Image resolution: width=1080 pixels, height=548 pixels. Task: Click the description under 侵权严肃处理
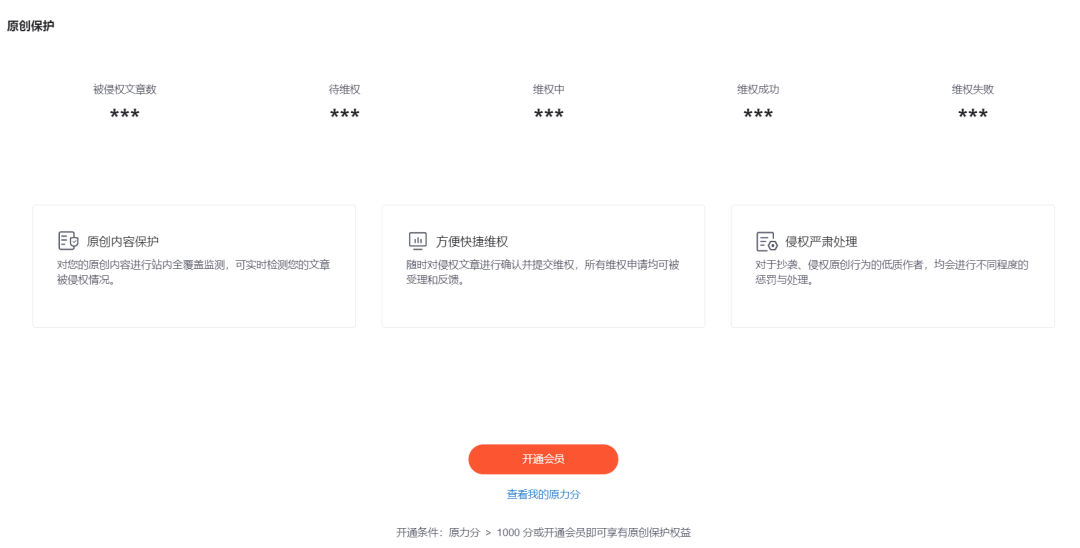892,272
